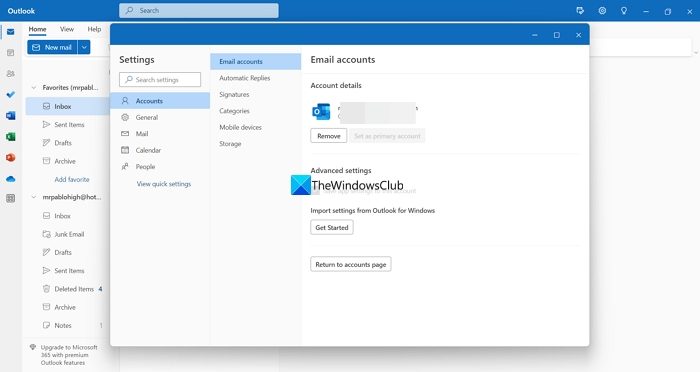700x372 pixels.
Task: Collapse the mrpablohigh@hot... account folders
Action: pos(34,197)
